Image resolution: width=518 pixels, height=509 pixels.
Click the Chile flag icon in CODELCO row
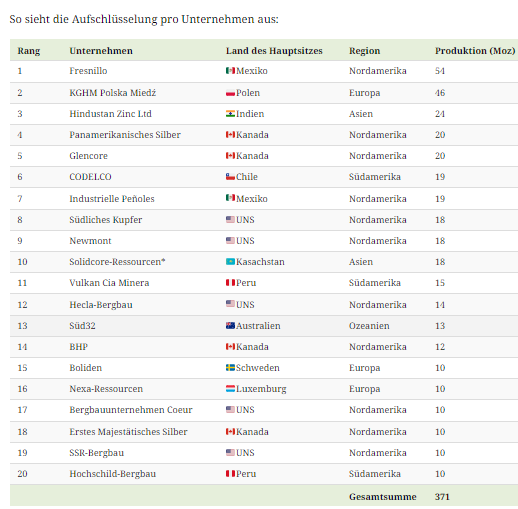[x=230, y=177]
